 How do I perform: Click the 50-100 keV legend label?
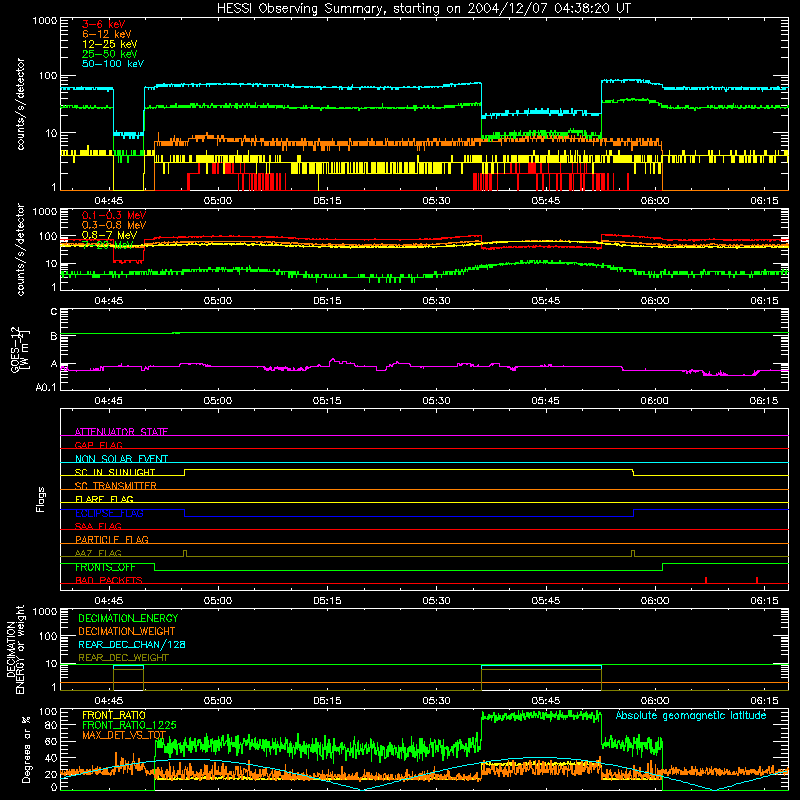[113, 63]
